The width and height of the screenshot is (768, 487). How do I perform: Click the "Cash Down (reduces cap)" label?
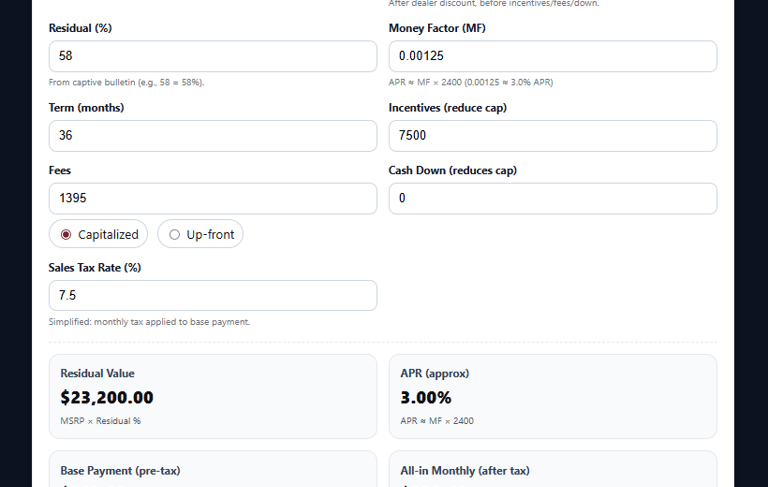point(450,171)
